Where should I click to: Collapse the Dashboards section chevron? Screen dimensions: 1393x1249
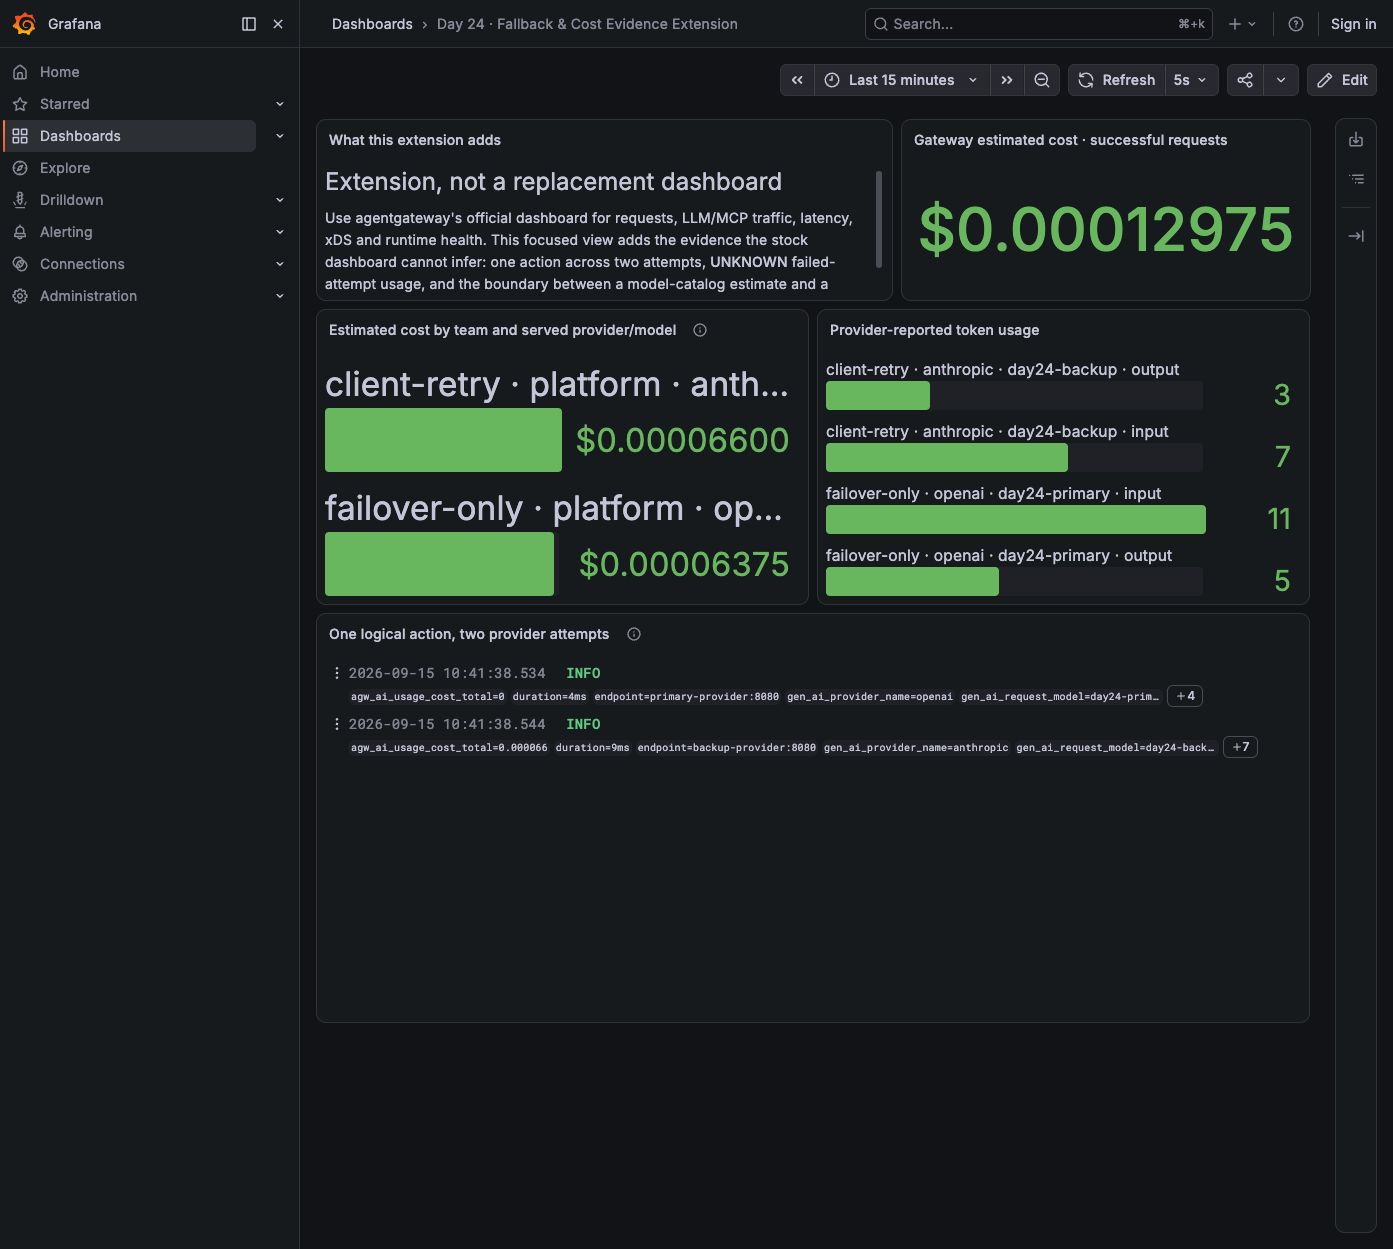pos(280,136)
